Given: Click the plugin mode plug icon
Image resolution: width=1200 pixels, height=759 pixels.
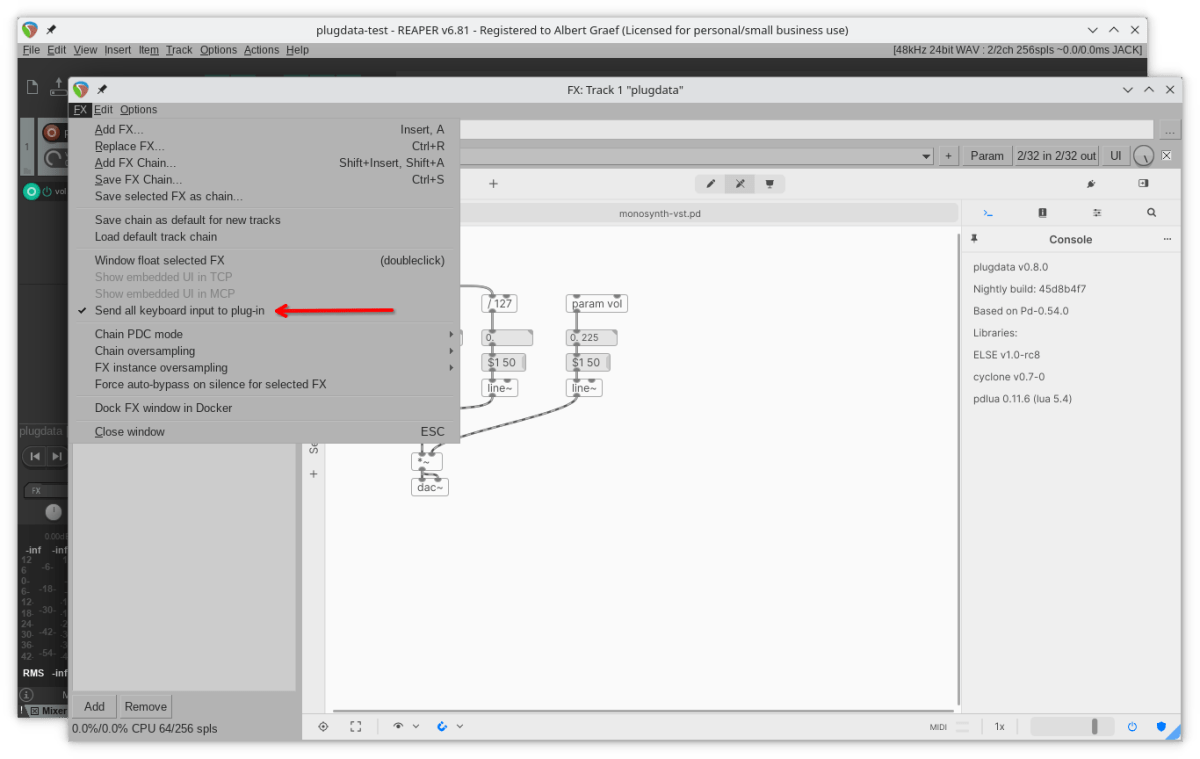Looking at the screenshot, I should (x=1091, y=184).
